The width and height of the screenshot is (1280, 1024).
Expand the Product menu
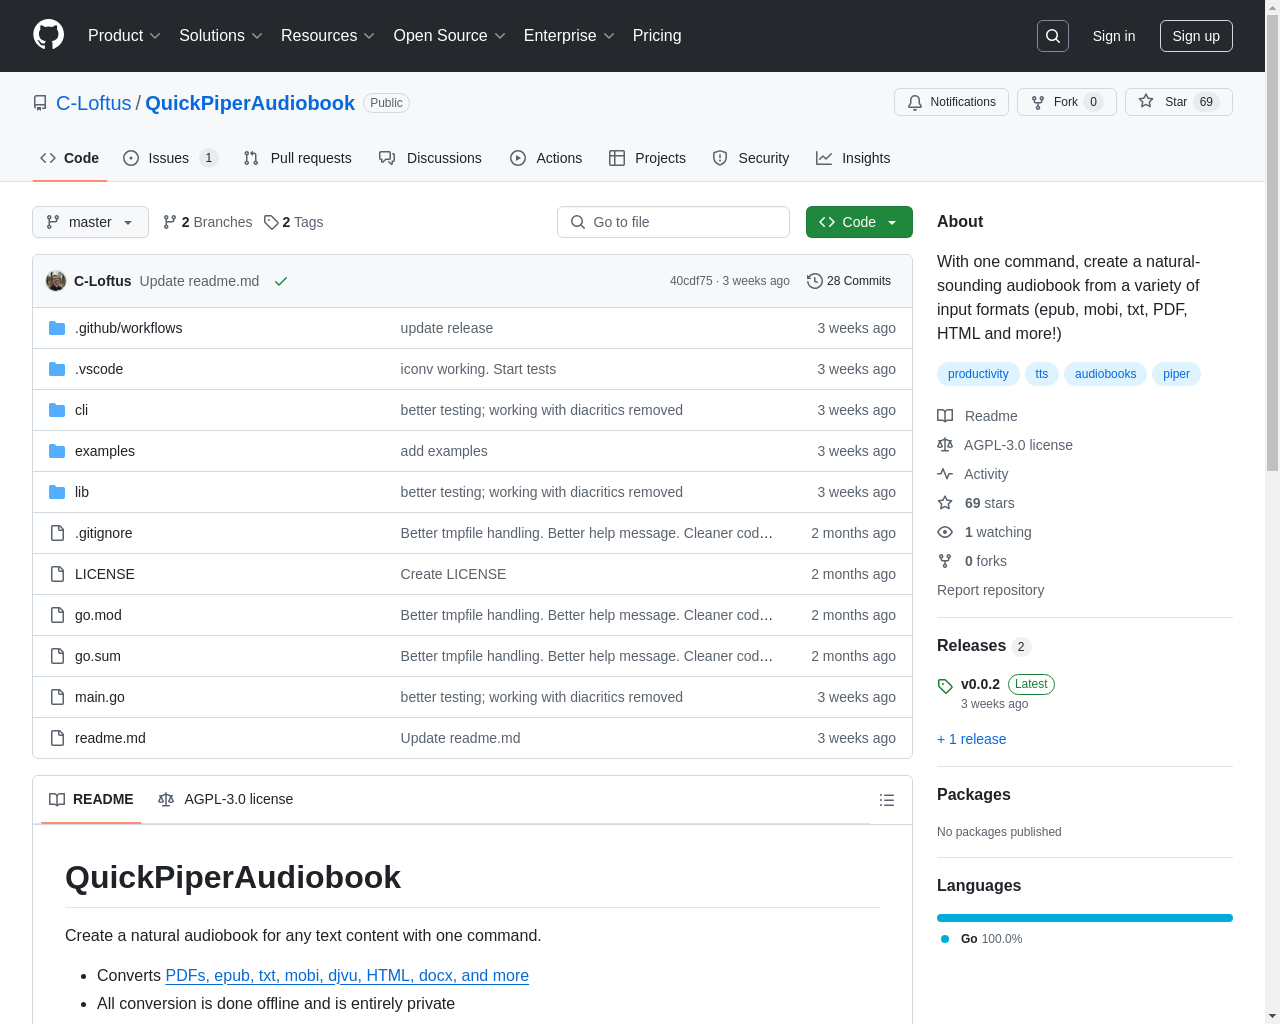124,36
